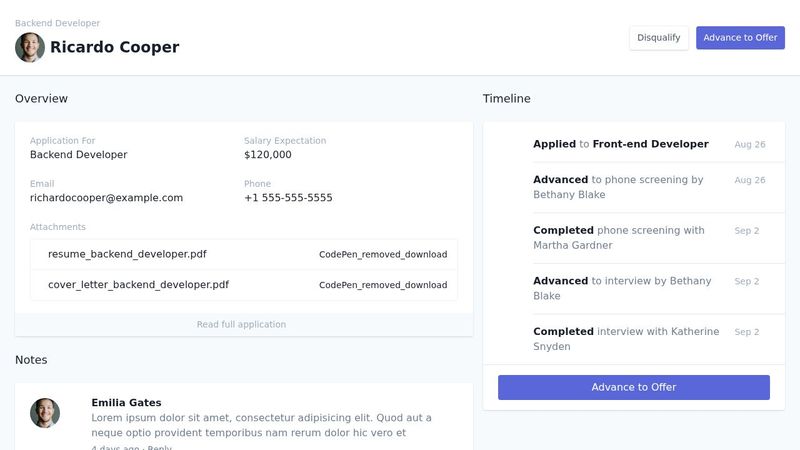Screen dimensions: 800x450
Task: Select the resume_backend_developer.pdf file name
Action: coord(127,255)
